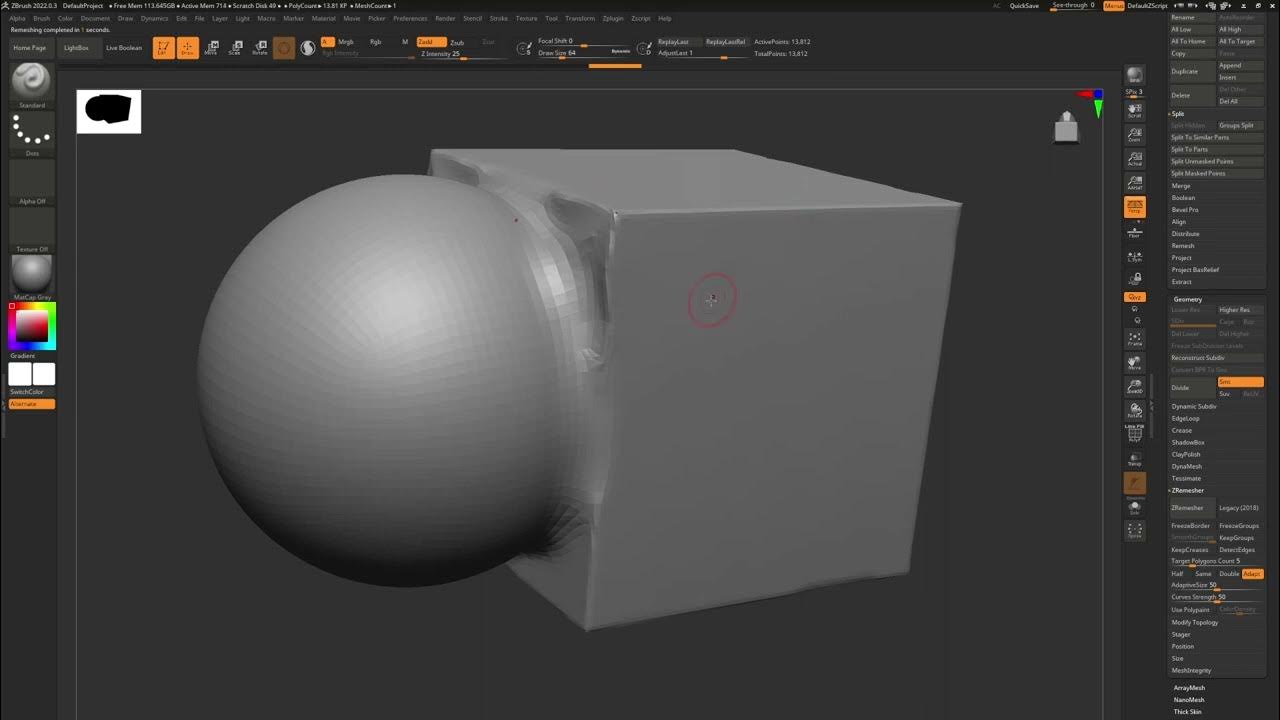Click the Frame mesh icon
This screenshot has height=720, width=1280.
1134,339
